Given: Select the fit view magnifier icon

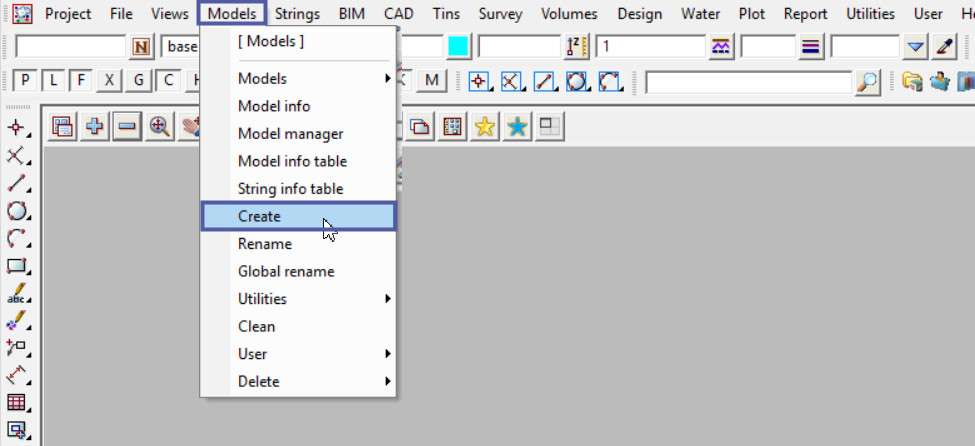Looking at the screenshot, I should [x=159, y=127].
